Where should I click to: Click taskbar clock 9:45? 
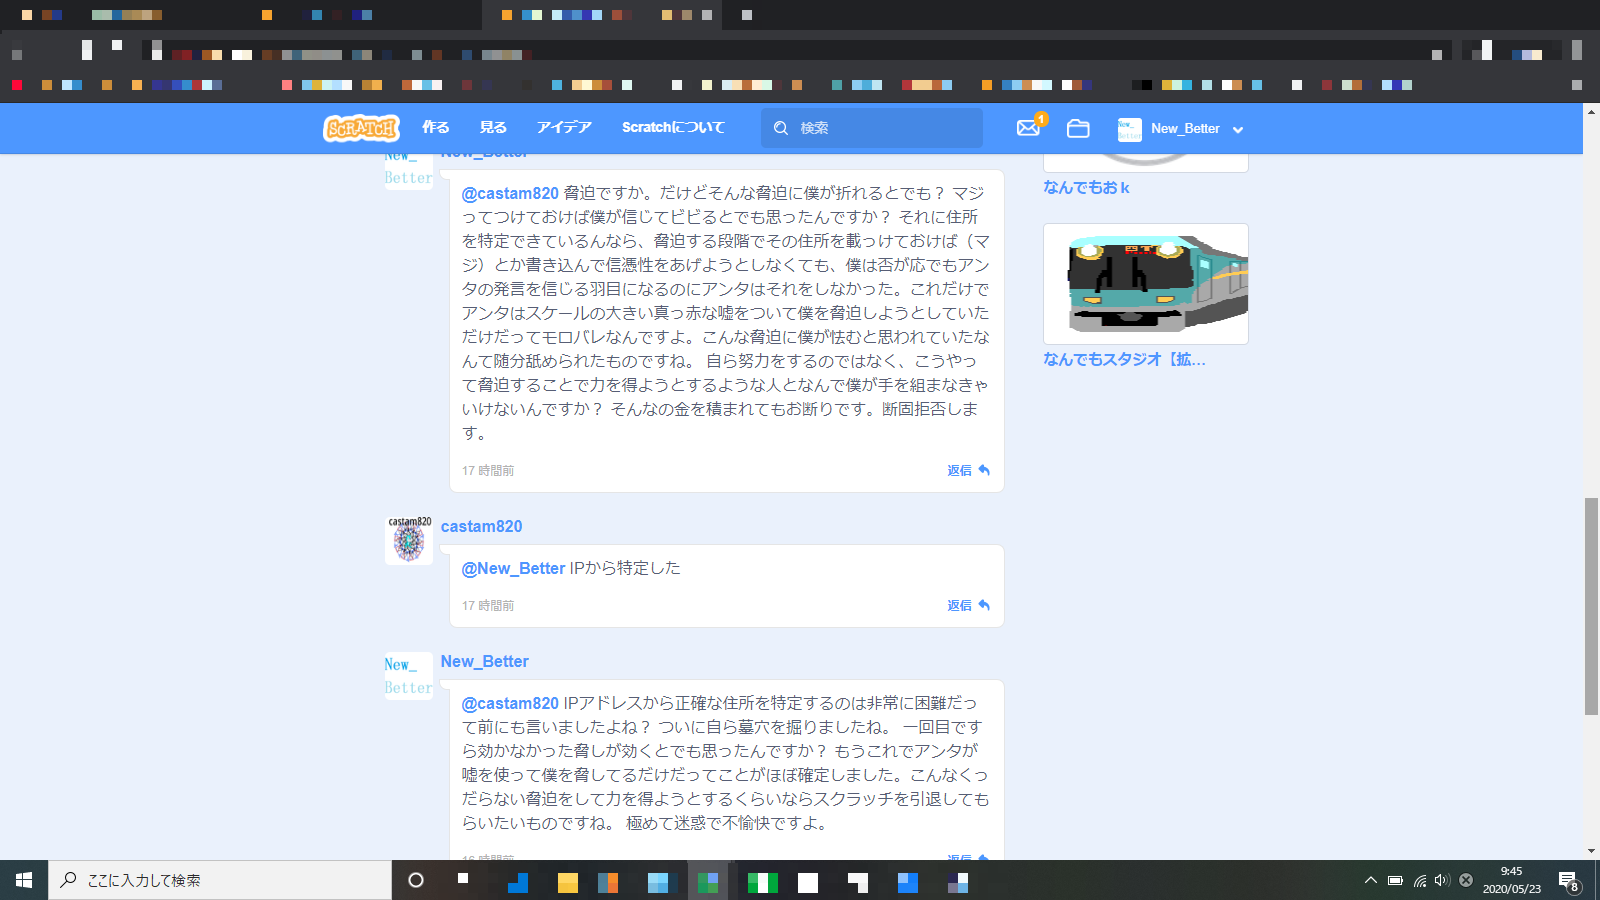point(1511,880)
